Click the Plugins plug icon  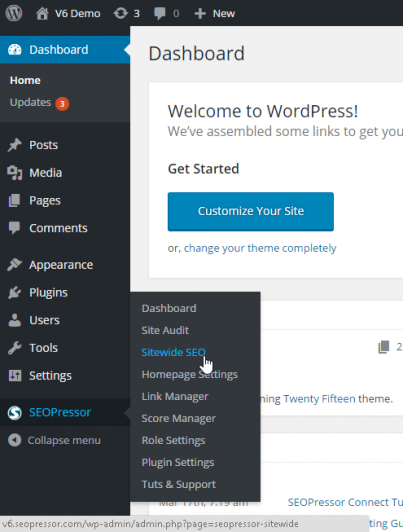point(14,292)
